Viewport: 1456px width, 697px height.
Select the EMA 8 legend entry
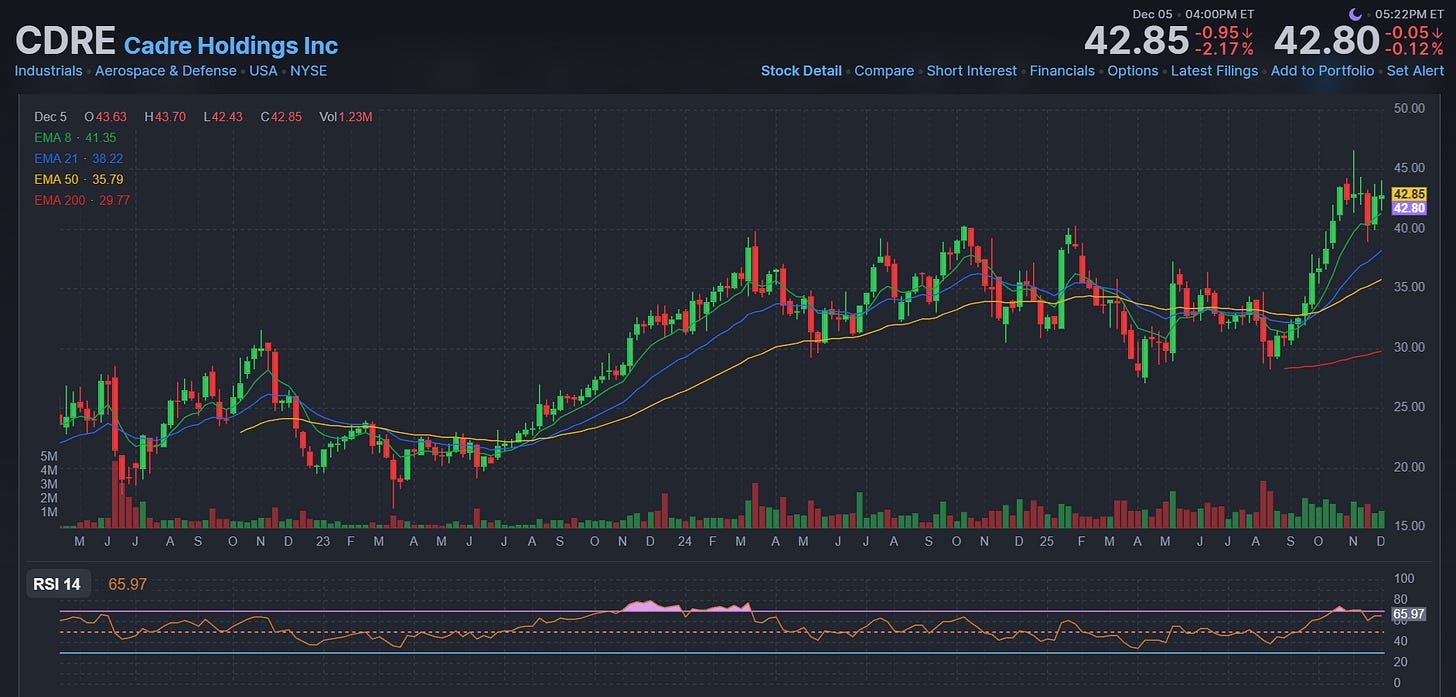(x=75, y=138)
